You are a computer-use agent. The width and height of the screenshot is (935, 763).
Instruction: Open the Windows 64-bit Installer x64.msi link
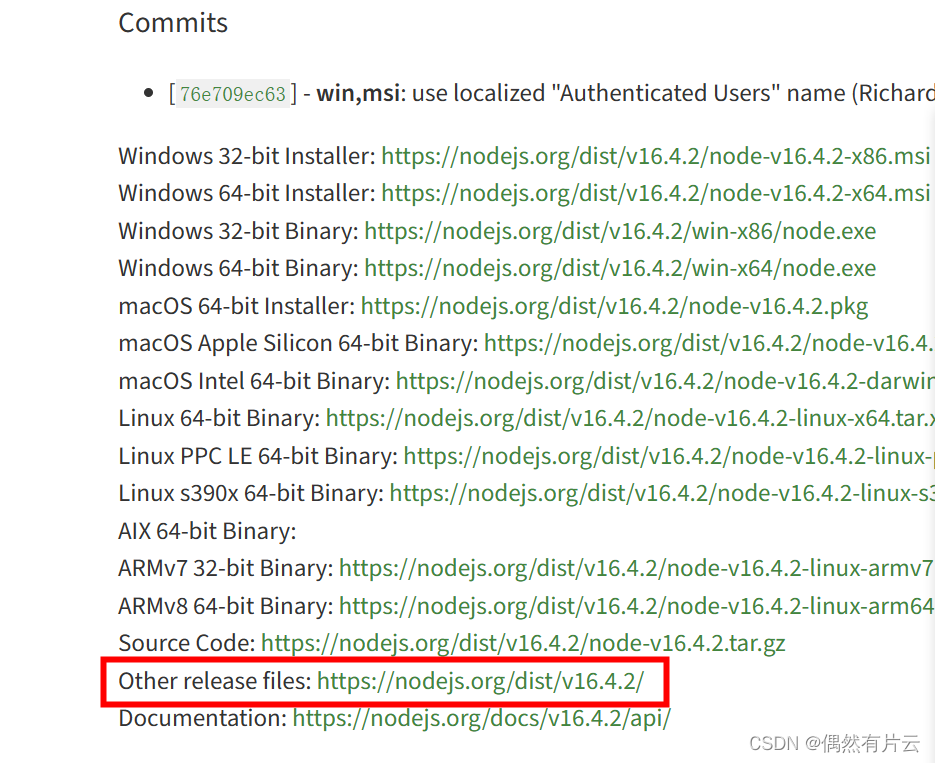[656, 194]
